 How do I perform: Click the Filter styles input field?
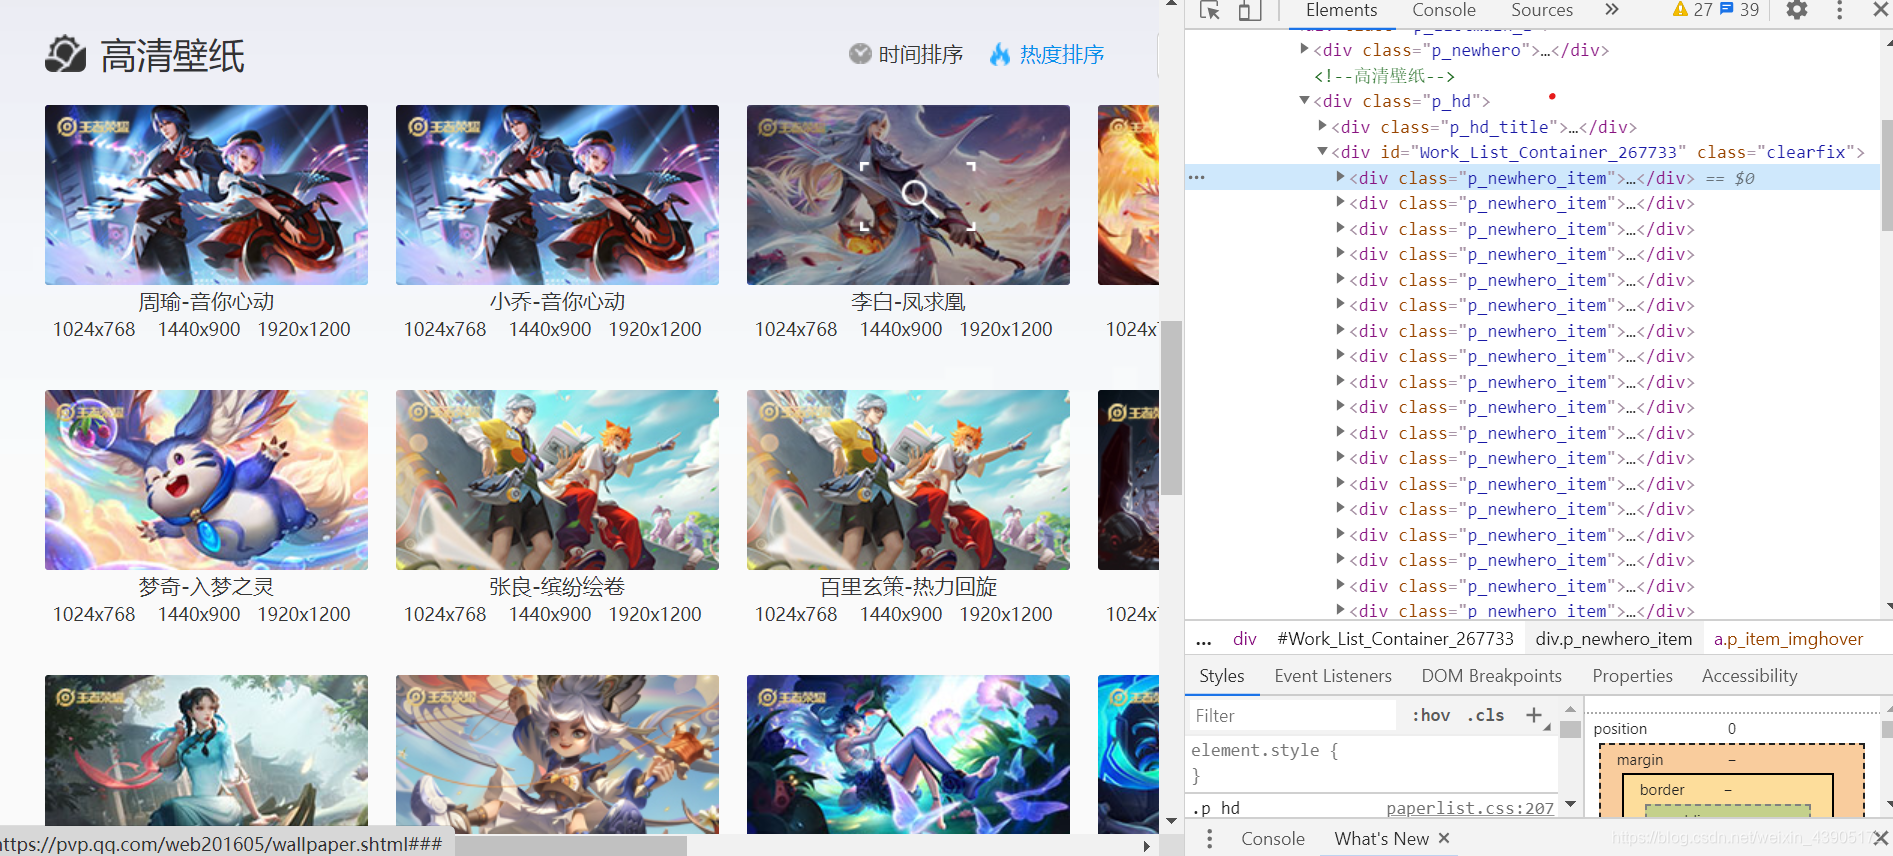click(x=1293, y=715)
